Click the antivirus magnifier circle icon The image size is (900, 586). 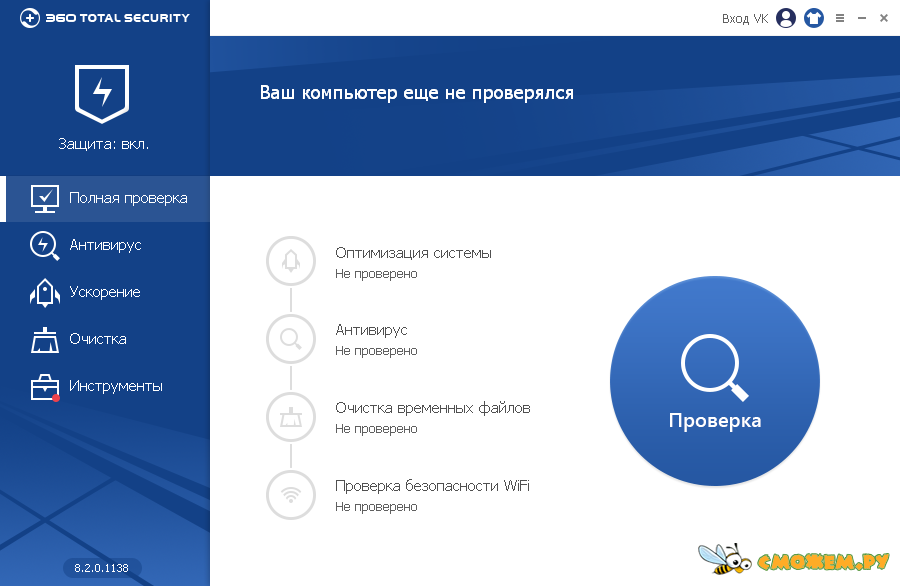point(291,339)
